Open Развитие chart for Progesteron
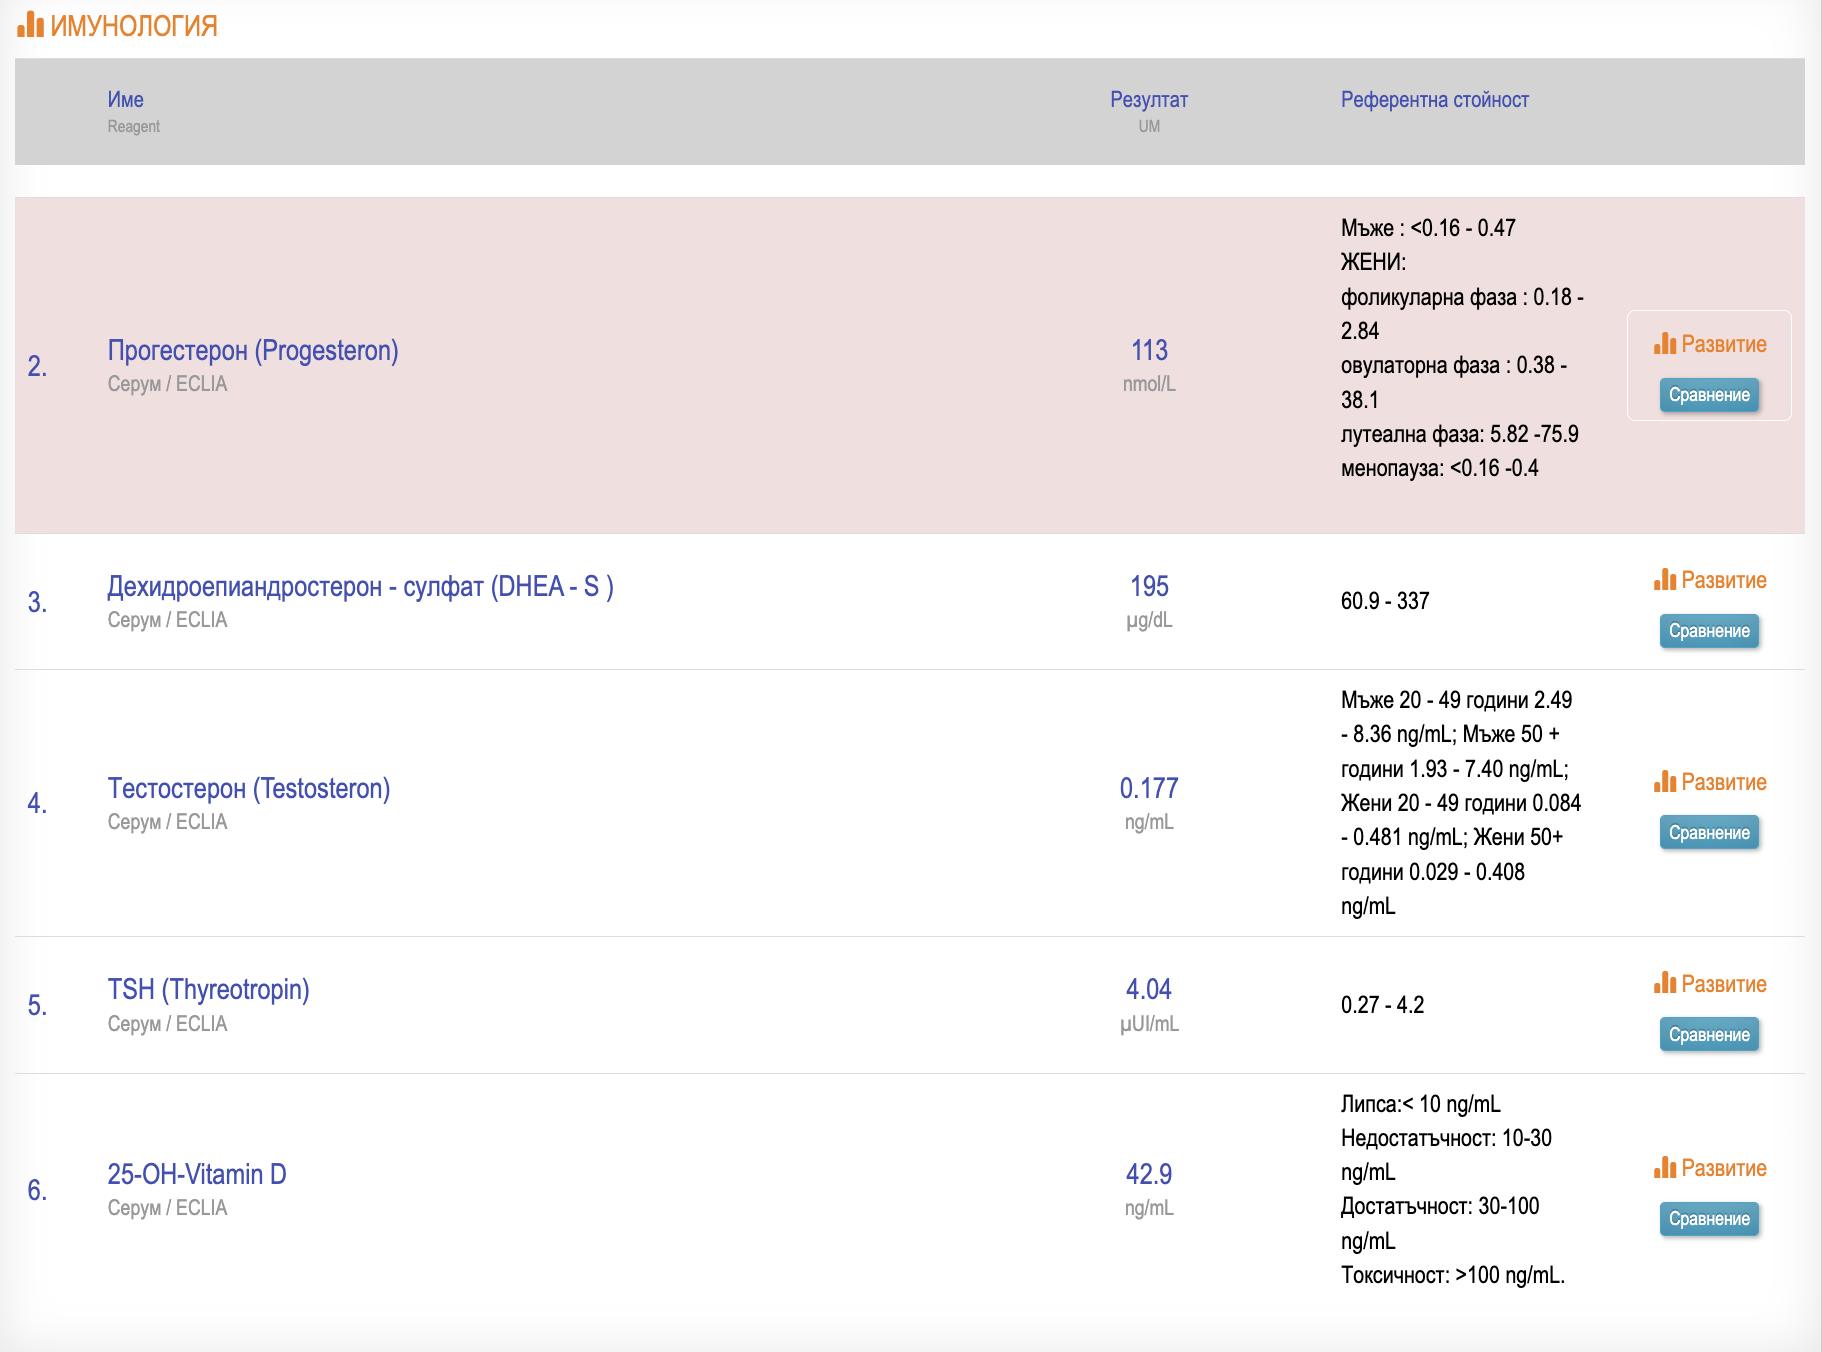The width and height of the screenshot is (1822, 1352). point(1710,344)
